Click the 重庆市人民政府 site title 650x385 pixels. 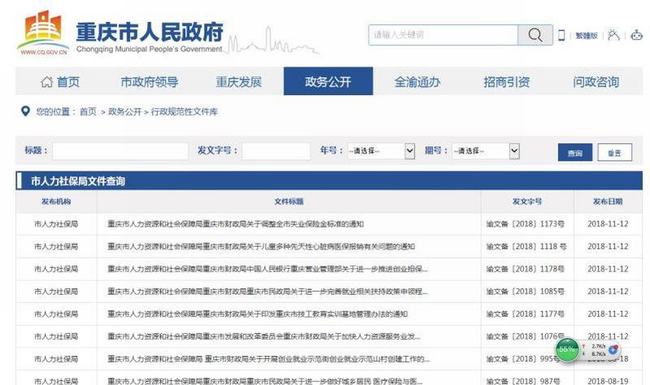(150, 32)
